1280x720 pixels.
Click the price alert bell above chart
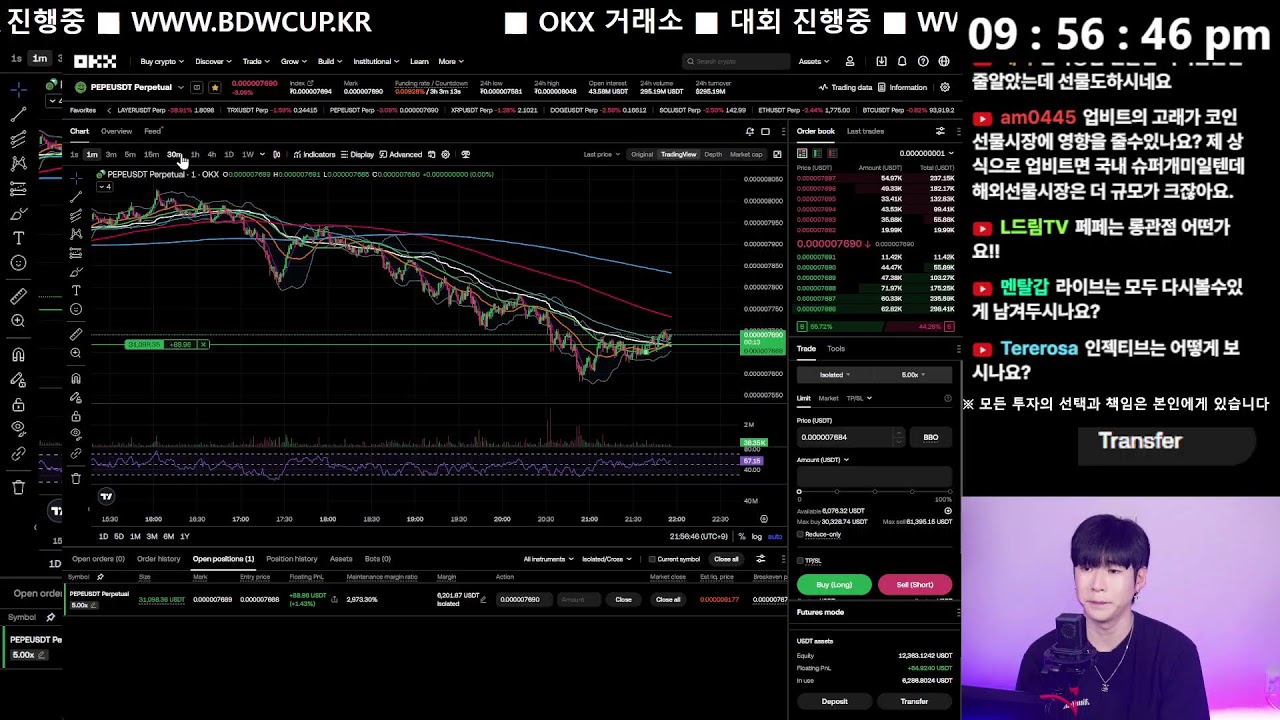click(x=749, y=131)
